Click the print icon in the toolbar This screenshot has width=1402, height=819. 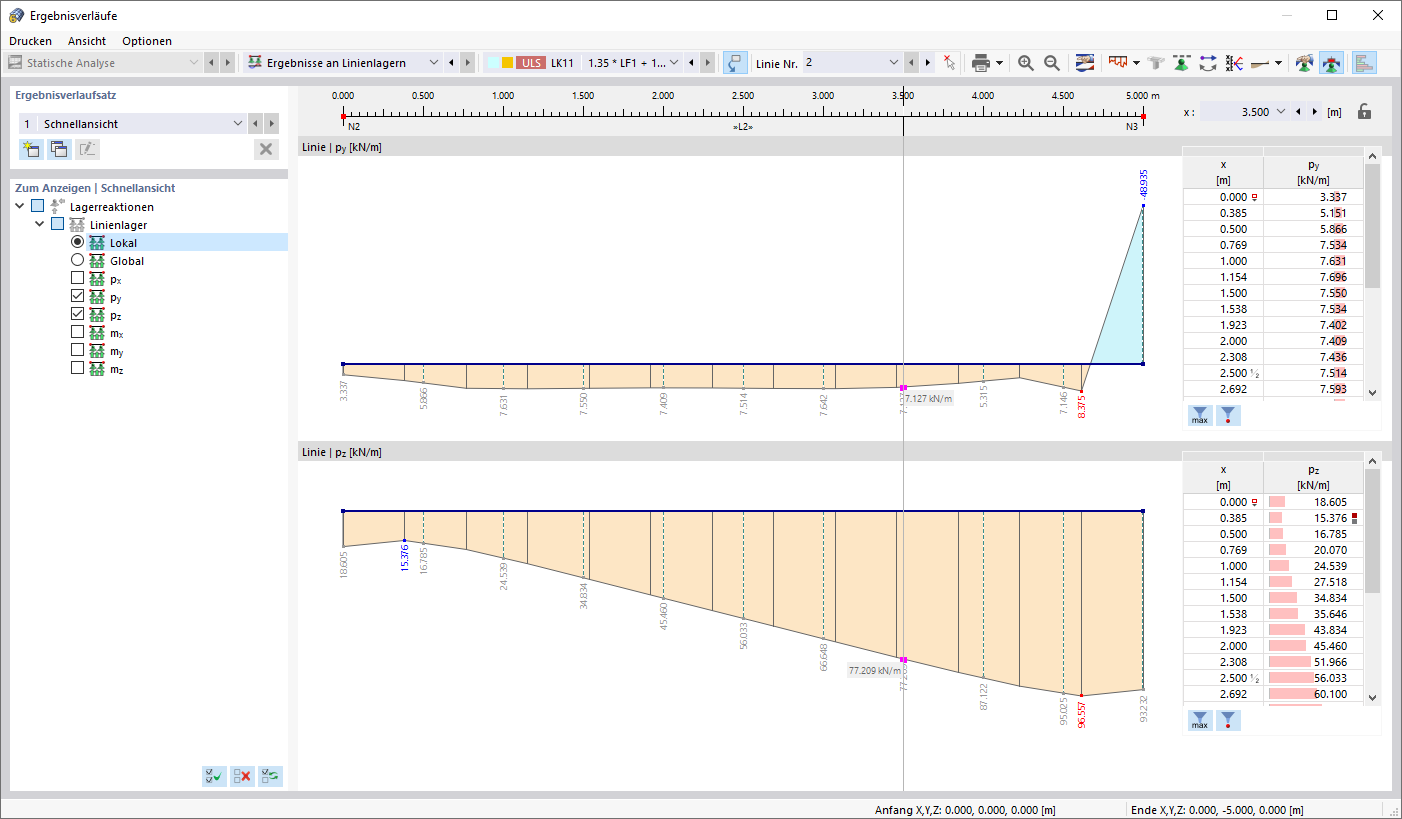[x=980, y=62]
